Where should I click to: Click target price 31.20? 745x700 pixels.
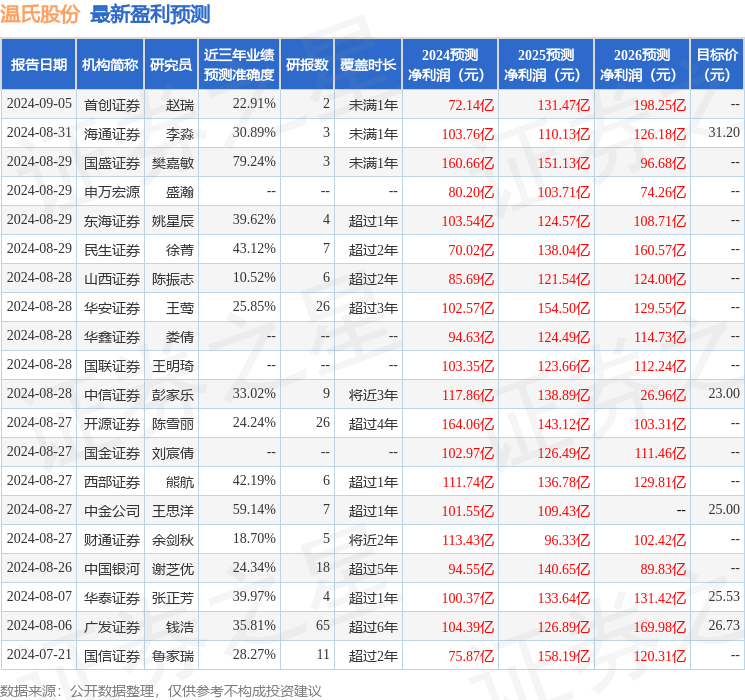click(724, 133)
